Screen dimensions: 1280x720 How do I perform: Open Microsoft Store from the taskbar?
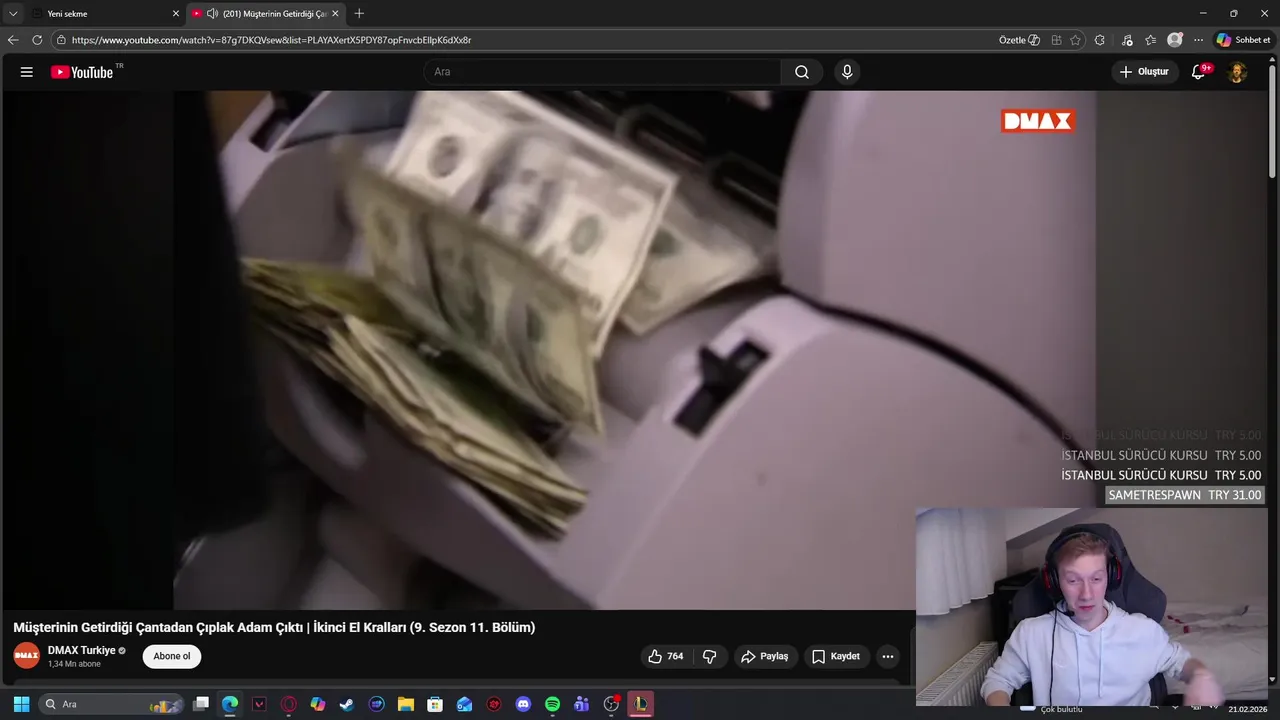(435, 704)
